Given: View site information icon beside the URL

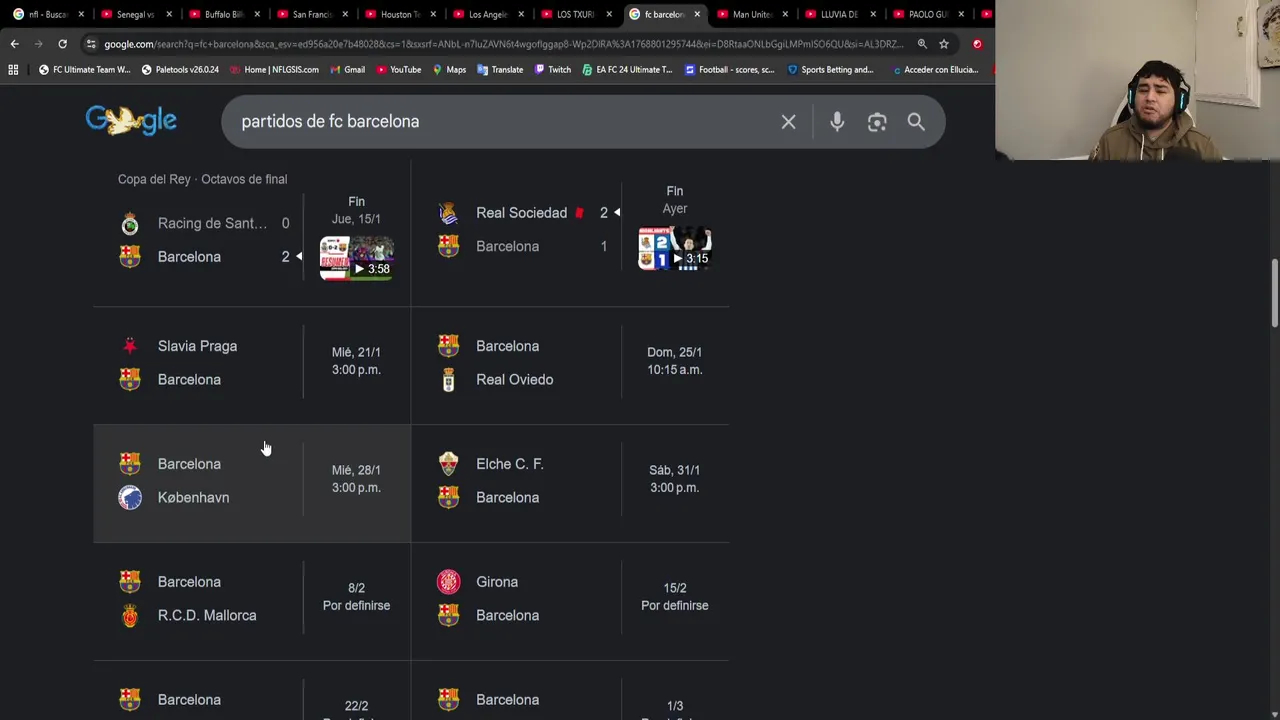Looking at the screenshot, I should (x=91, y=44).
